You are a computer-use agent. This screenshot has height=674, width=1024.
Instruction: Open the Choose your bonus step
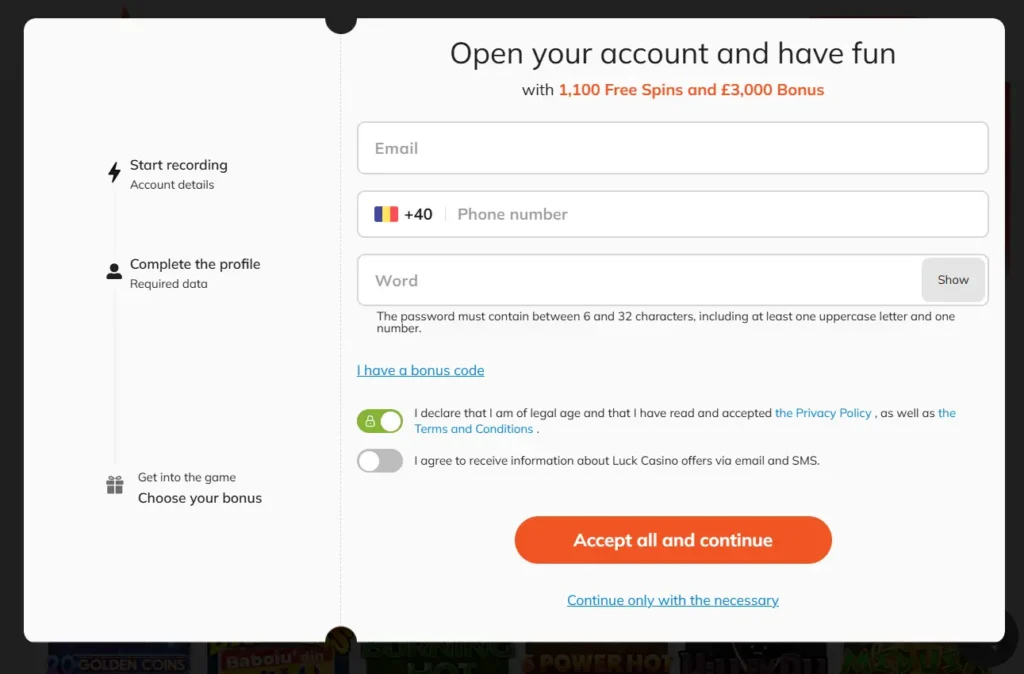click(x=200, y=497)
